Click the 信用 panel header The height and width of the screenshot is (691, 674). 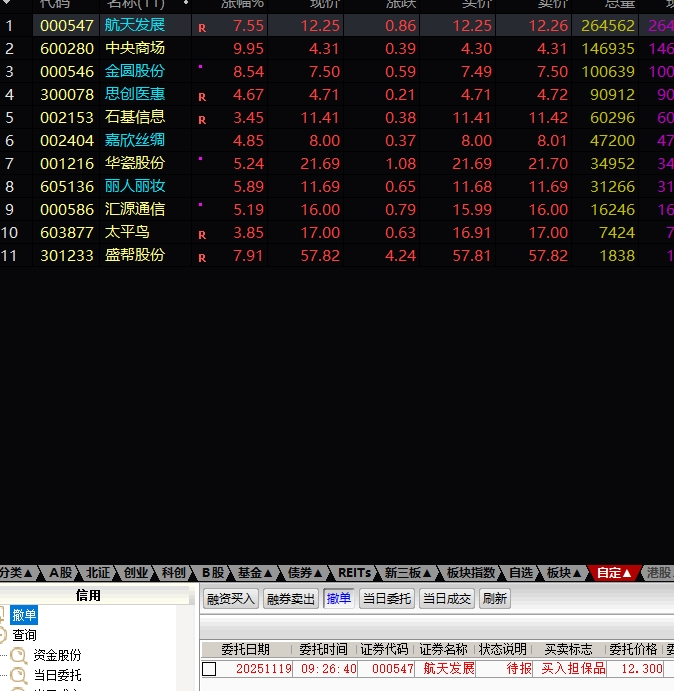point(88,596)
